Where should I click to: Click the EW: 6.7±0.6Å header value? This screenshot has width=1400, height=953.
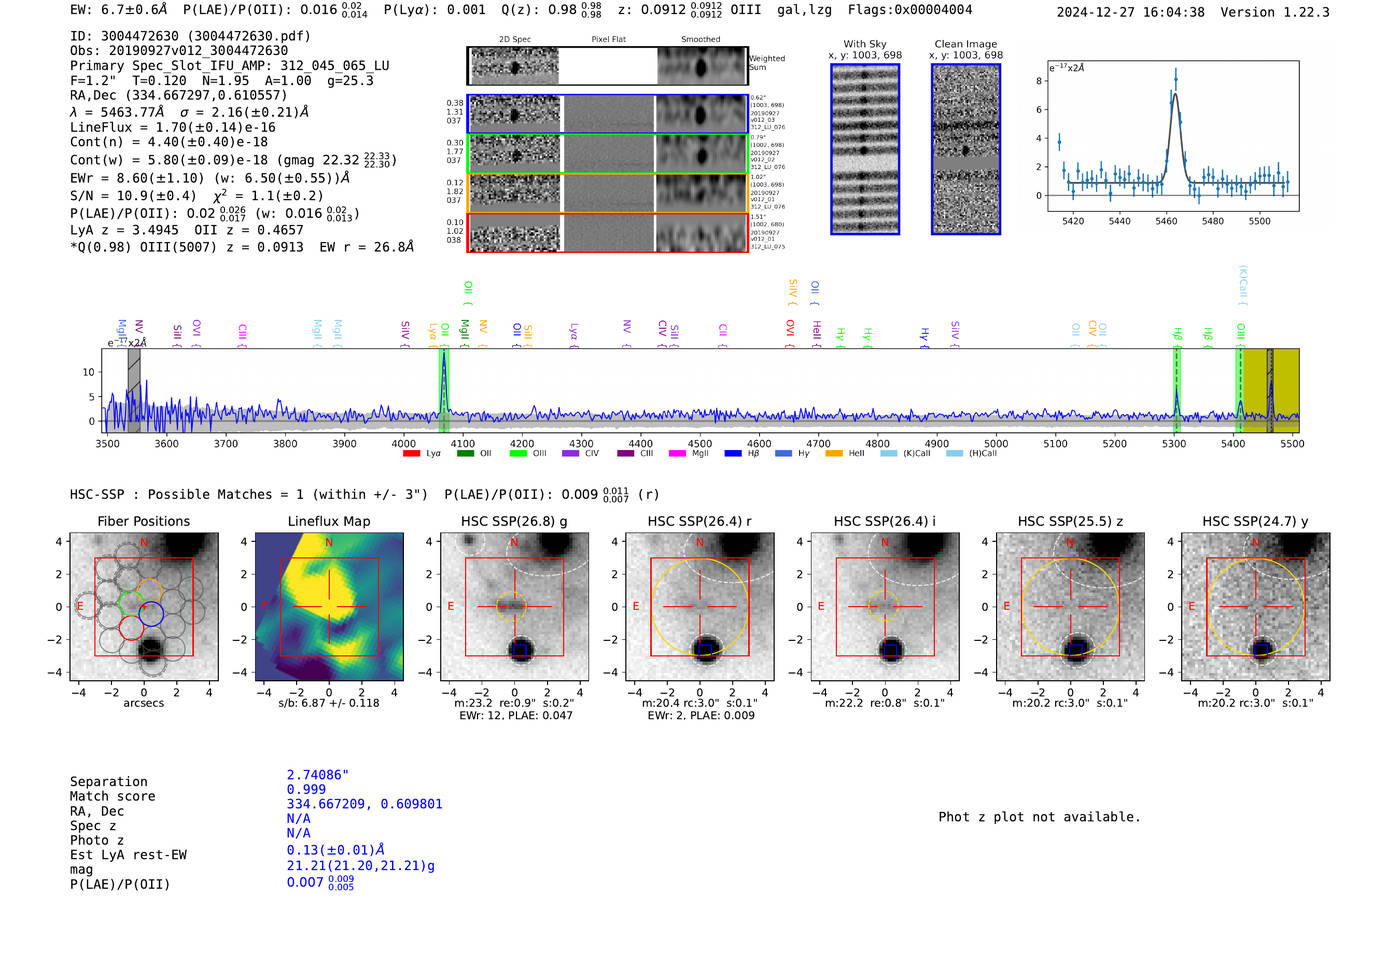tap(119, 10)
